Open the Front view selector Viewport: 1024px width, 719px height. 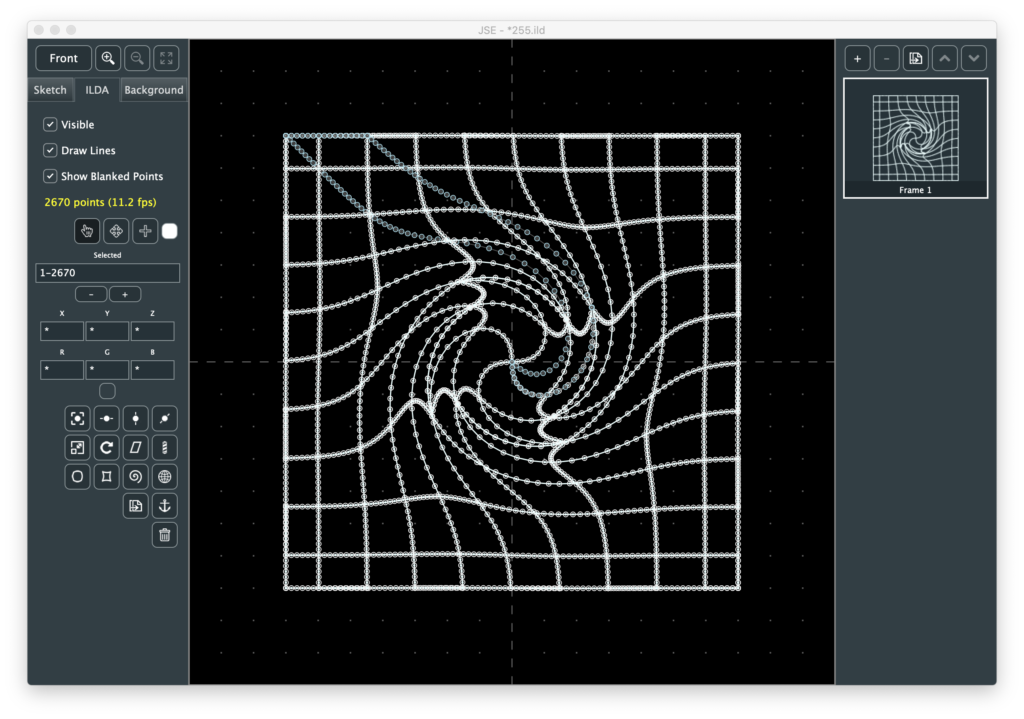pos(63,58)
